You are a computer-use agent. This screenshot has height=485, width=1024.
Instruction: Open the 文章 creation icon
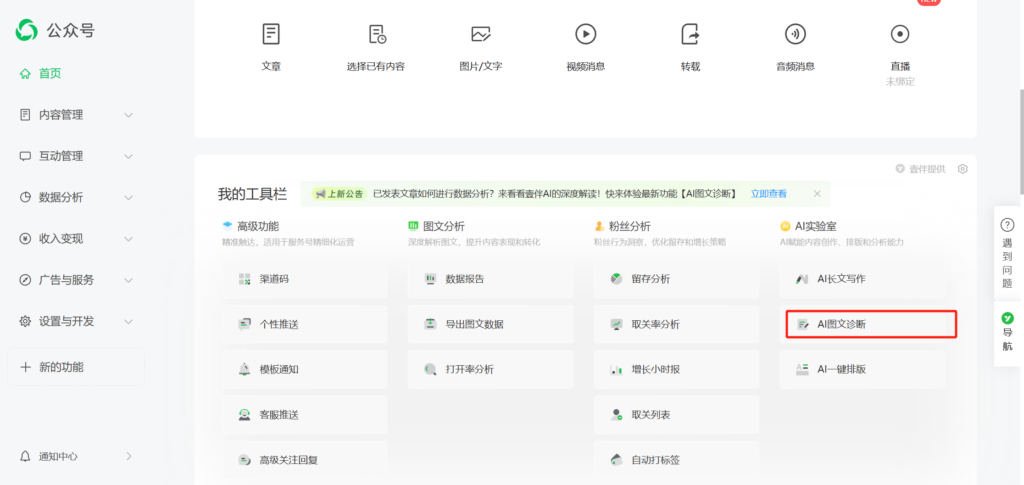(x=271, y=34)
